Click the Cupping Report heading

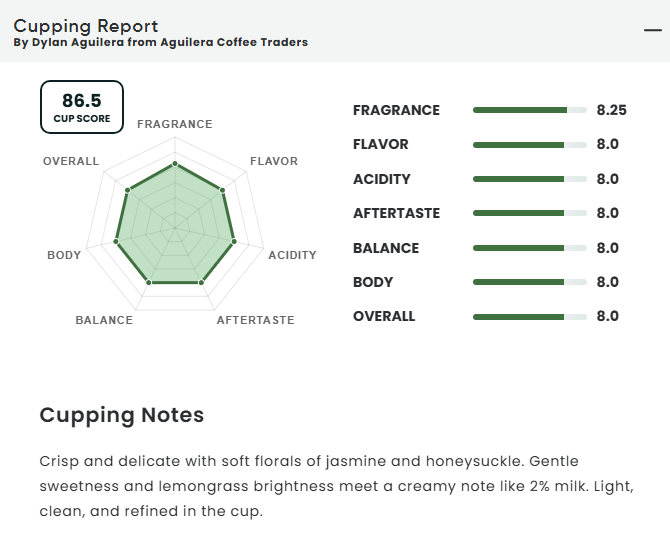[85, 26]
